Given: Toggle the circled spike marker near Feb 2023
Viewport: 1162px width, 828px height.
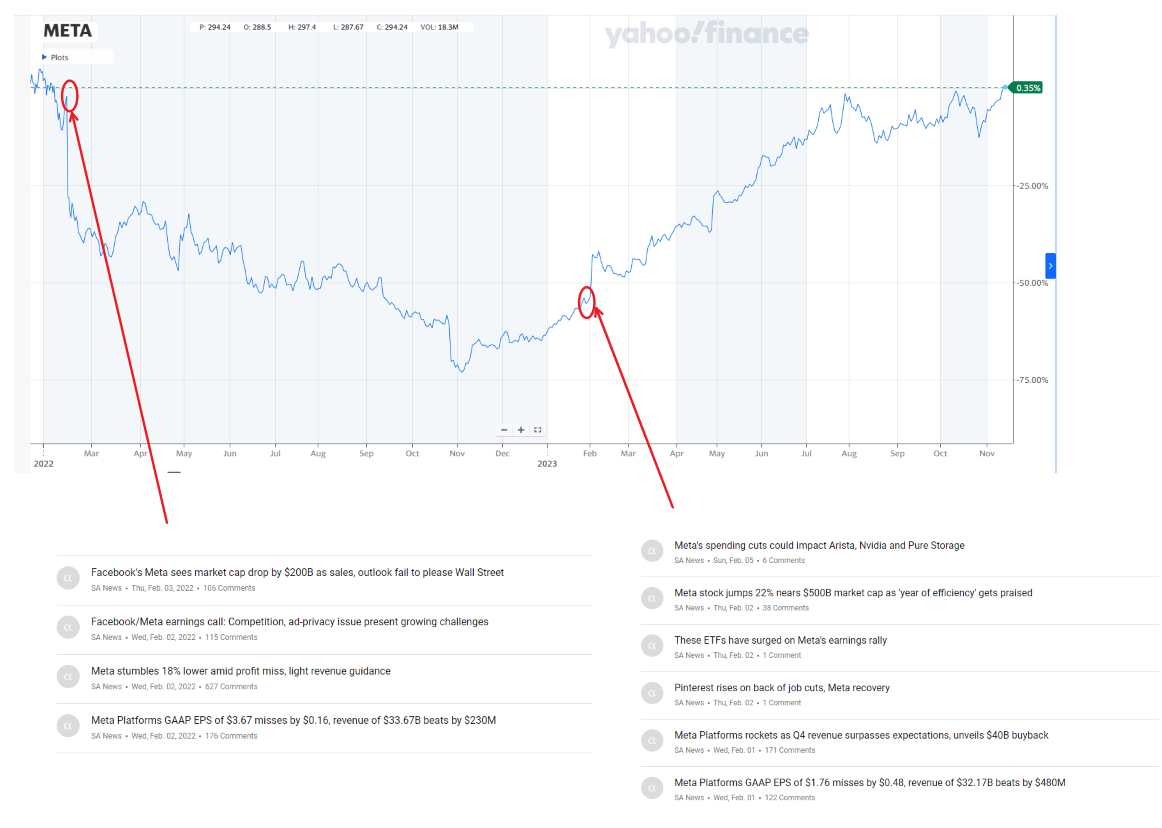Looking at the screenshot, I should click(x=585, y=300).
